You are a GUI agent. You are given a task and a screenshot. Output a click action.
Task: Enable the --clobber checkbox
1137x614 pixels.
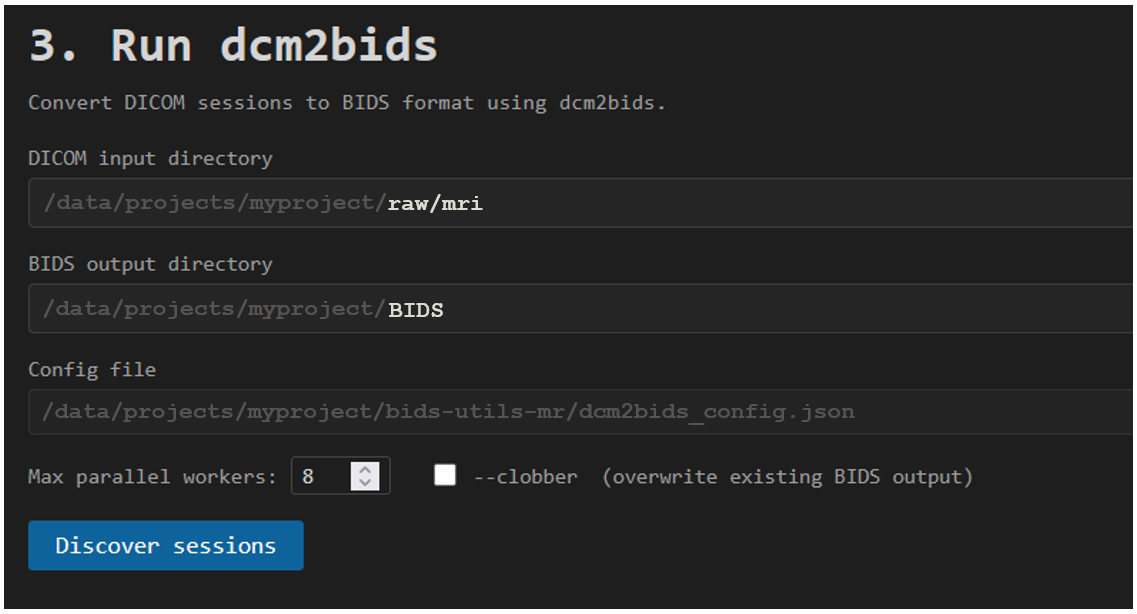coord(445,476)
